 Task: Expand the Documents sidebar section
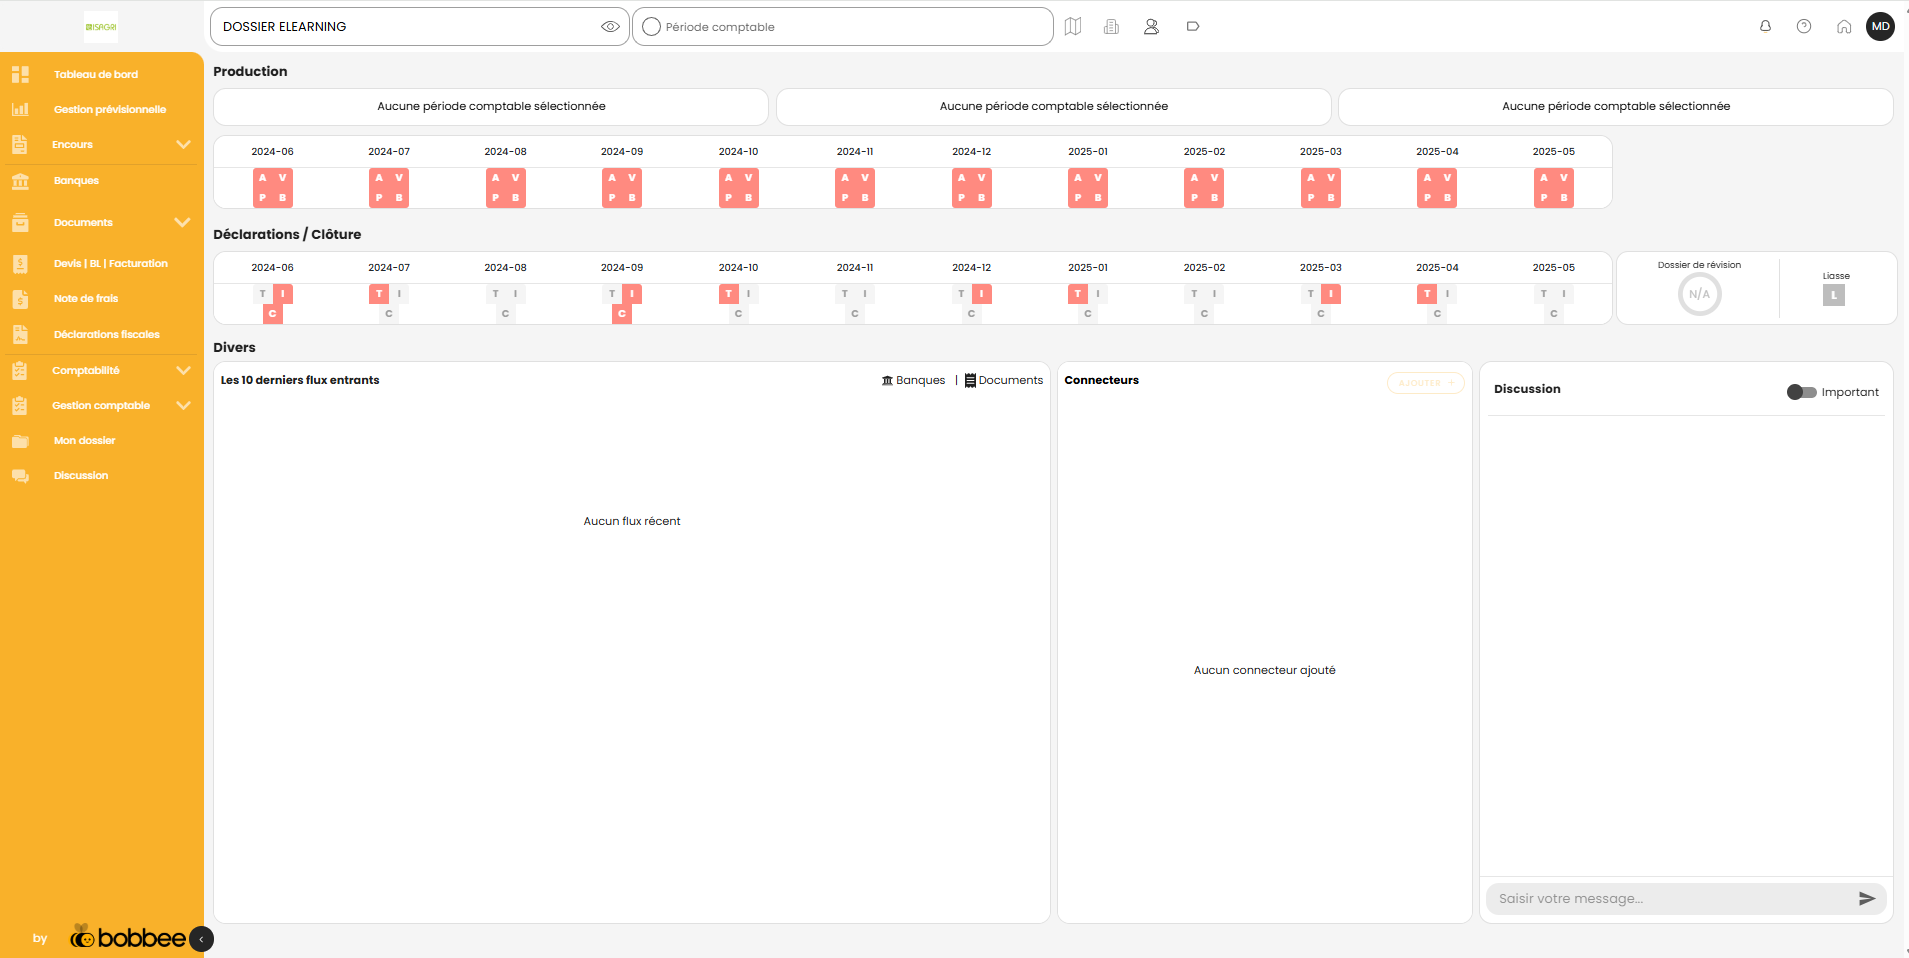[x=183, y=222]
